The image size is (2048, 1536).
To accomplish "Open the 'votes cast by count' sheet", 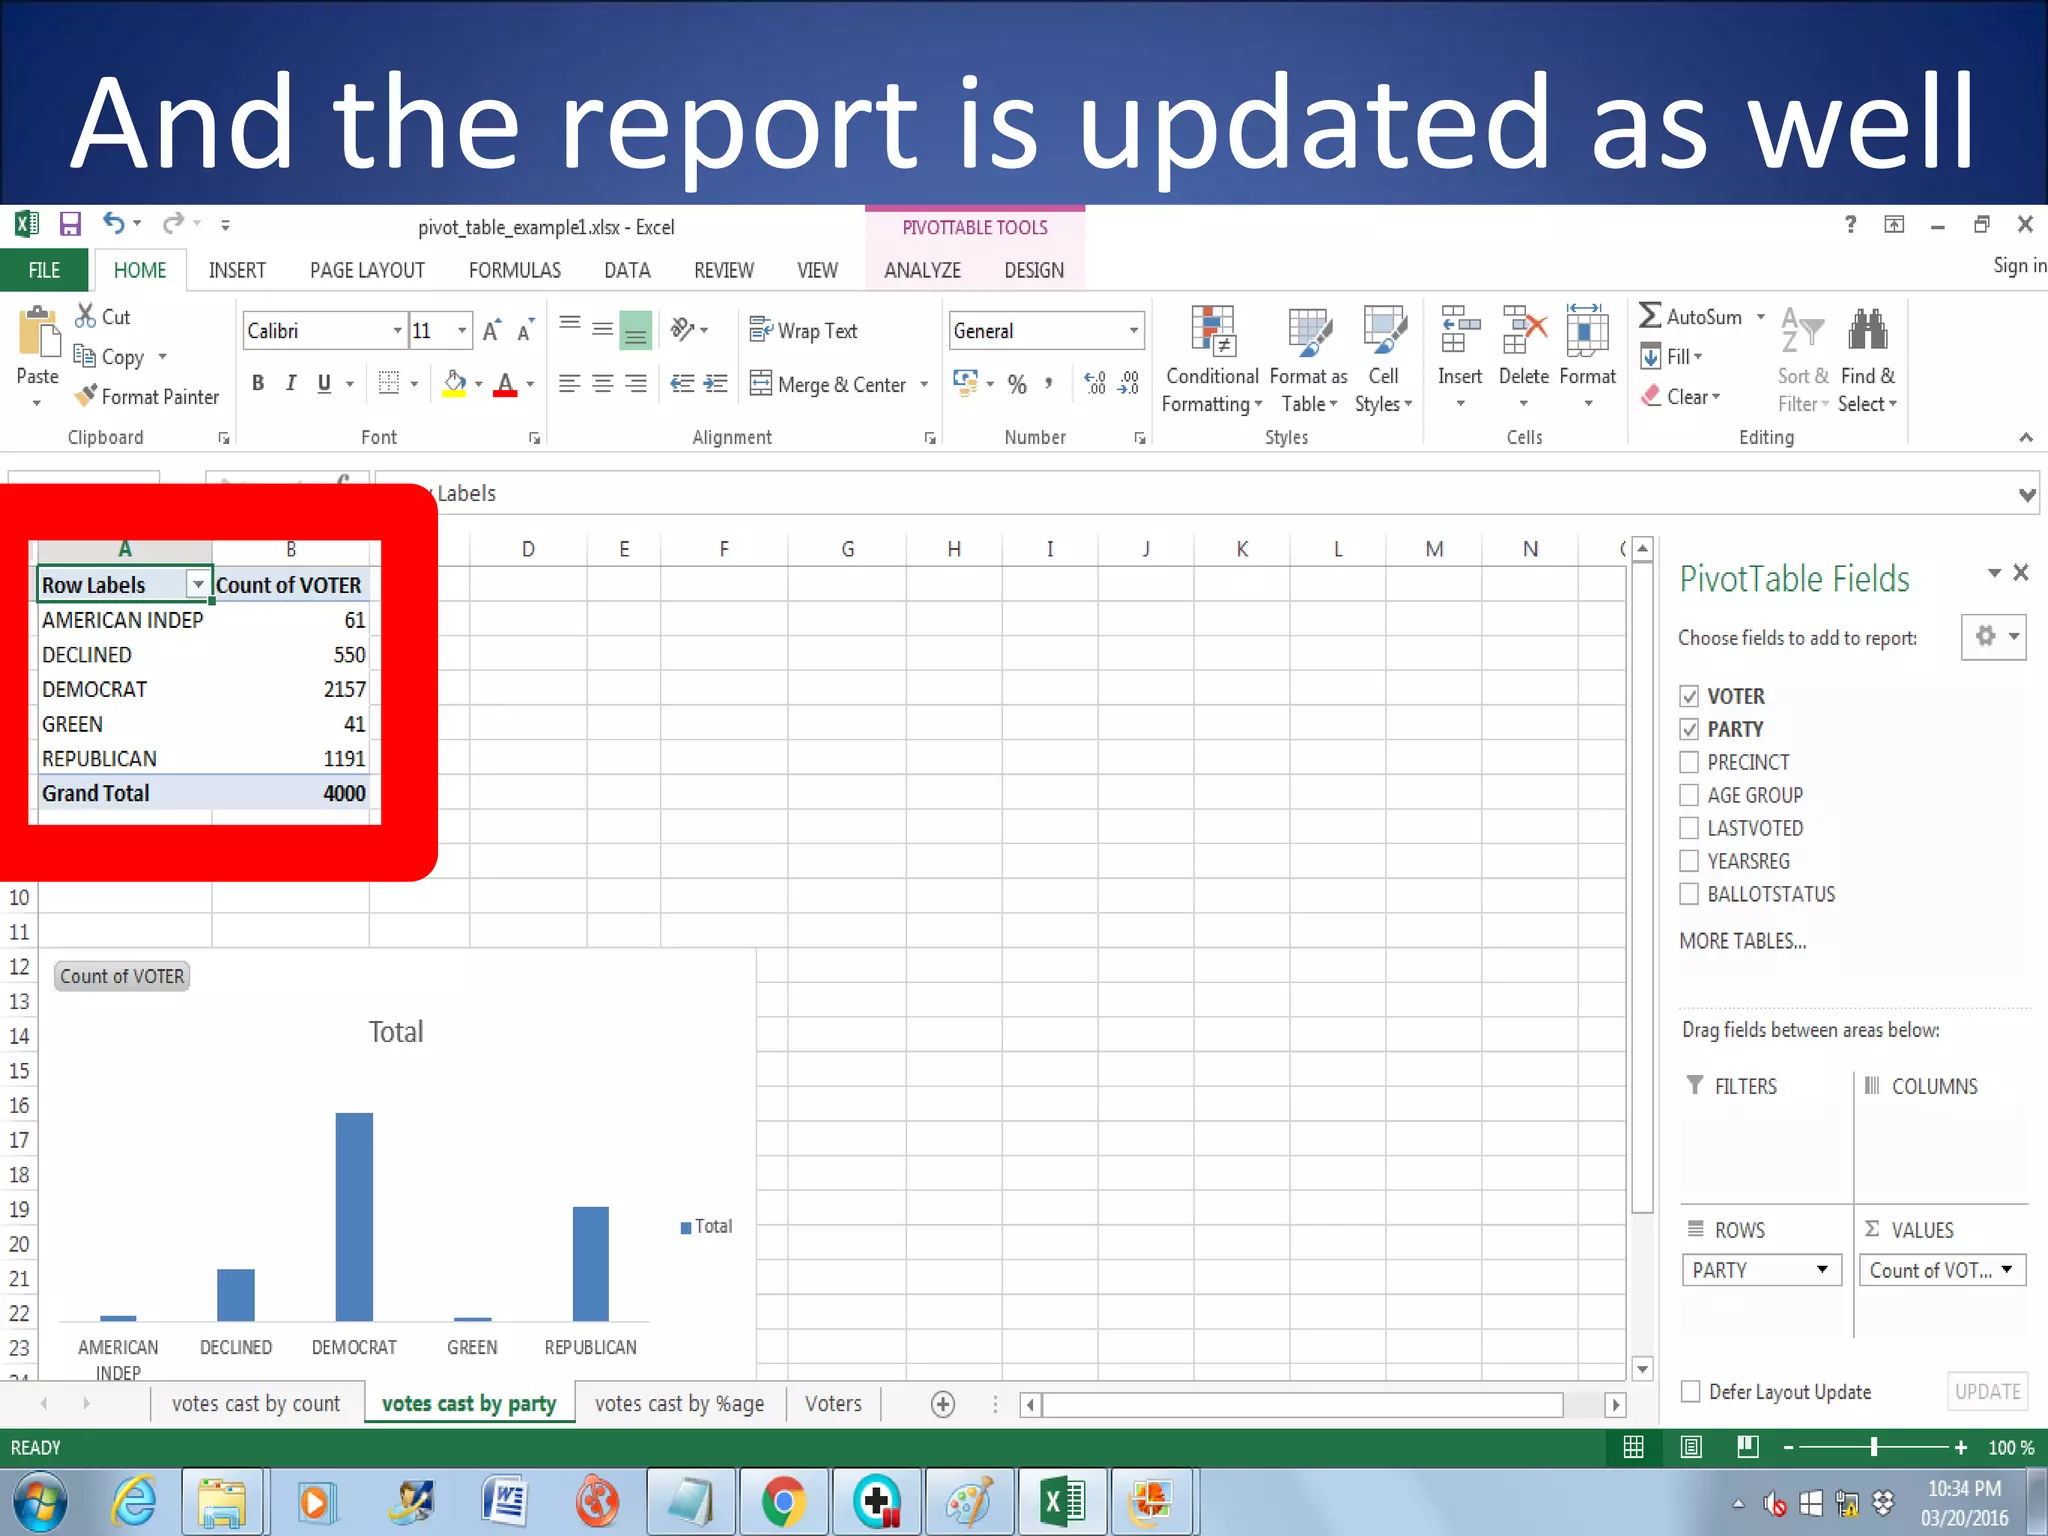I will pos(256,1404).
